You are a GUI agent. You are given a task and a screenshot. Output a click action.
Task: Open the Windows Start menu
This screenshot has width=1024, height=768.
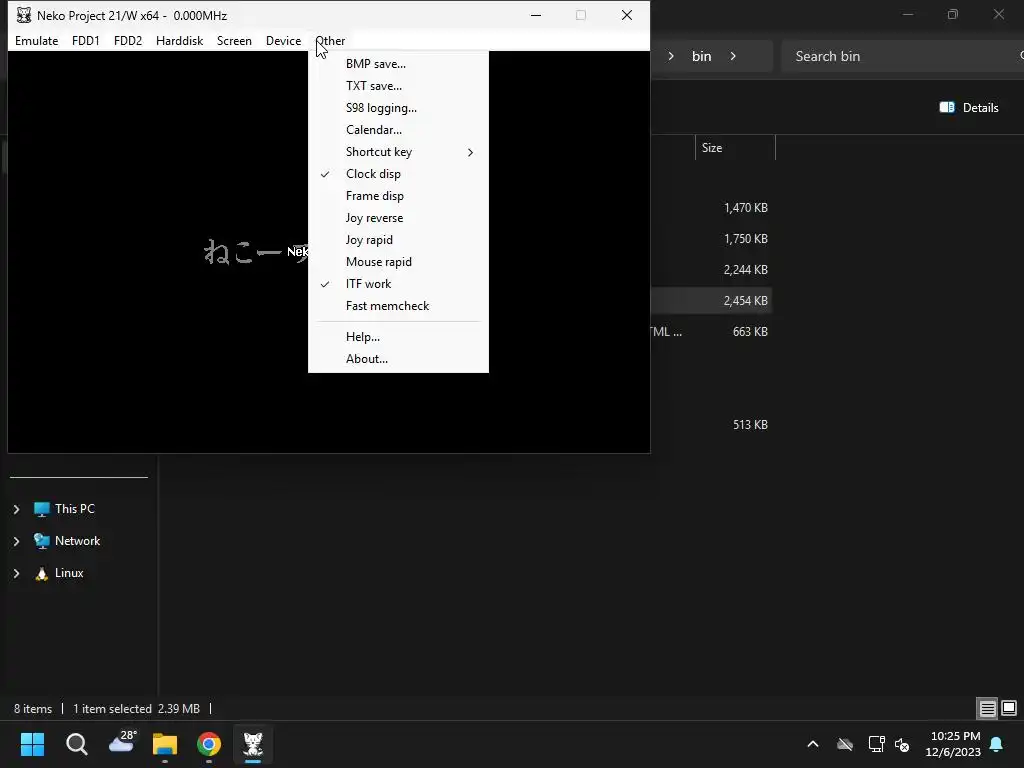32,744
